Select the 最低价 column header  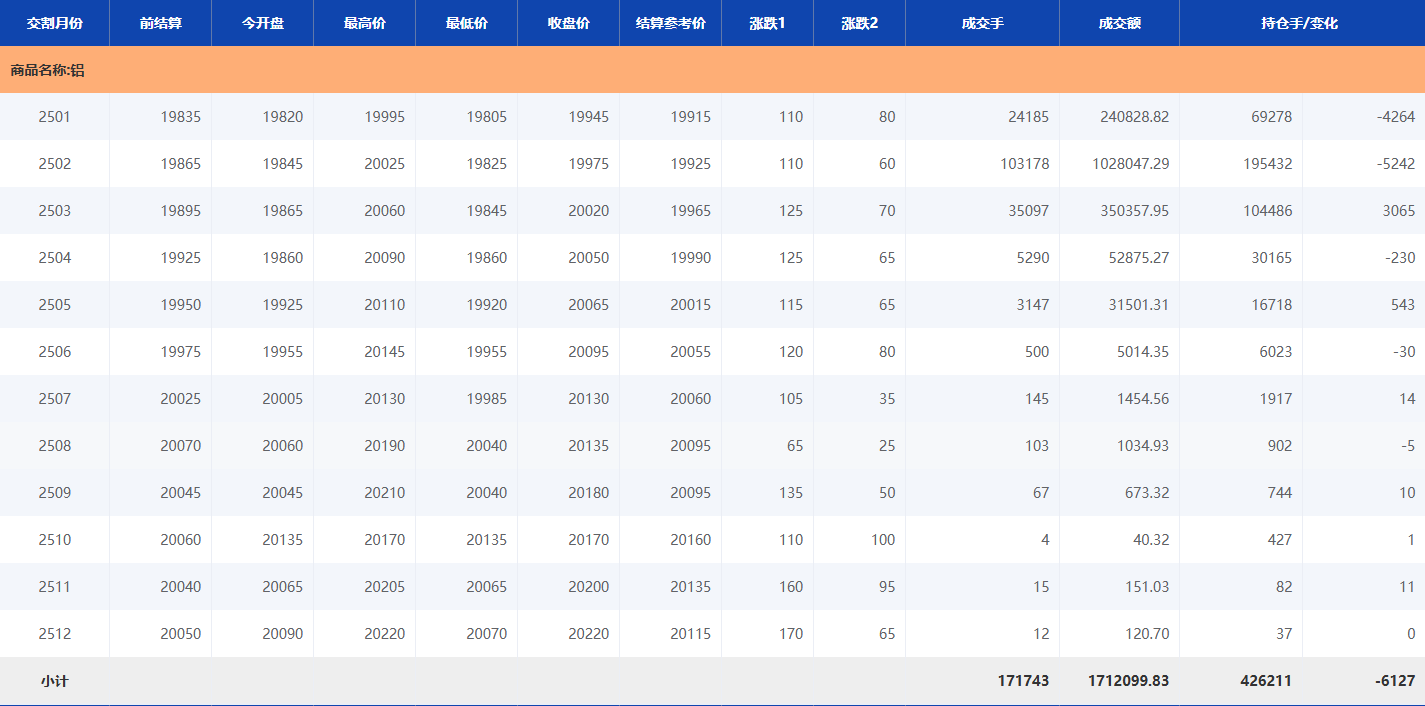tap(467, 23)
